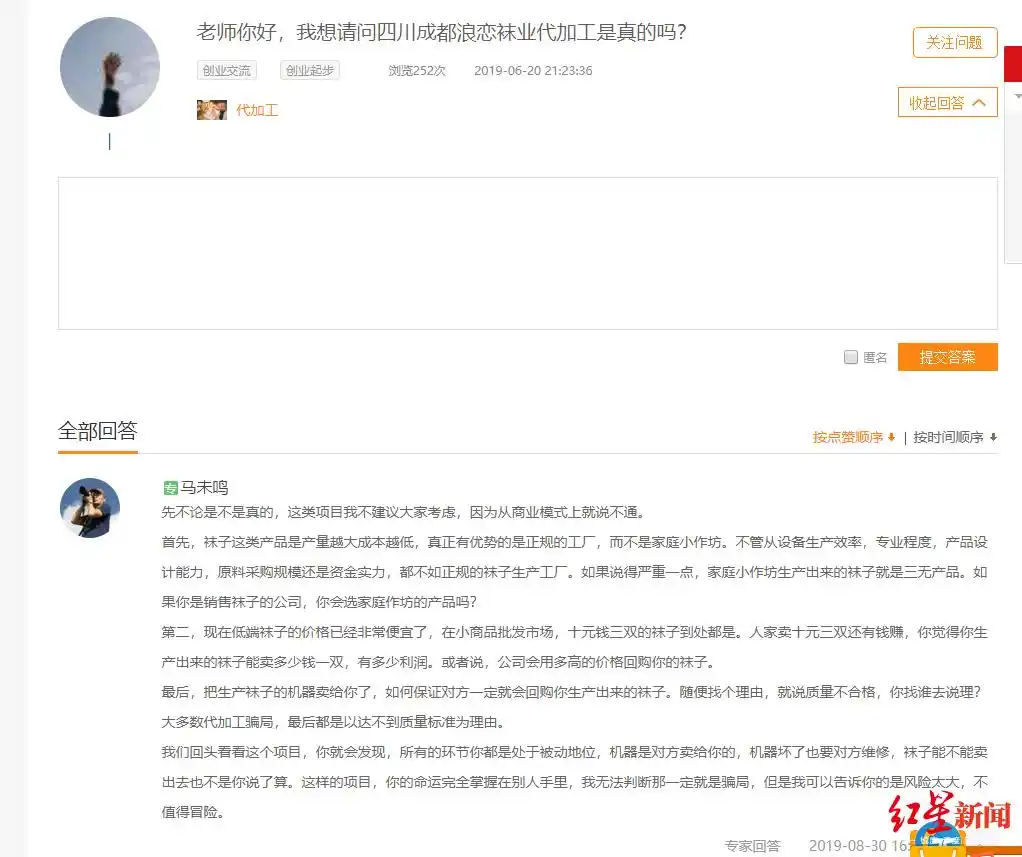Submit answer with 提交答案 button

click(x=947, y=357)
